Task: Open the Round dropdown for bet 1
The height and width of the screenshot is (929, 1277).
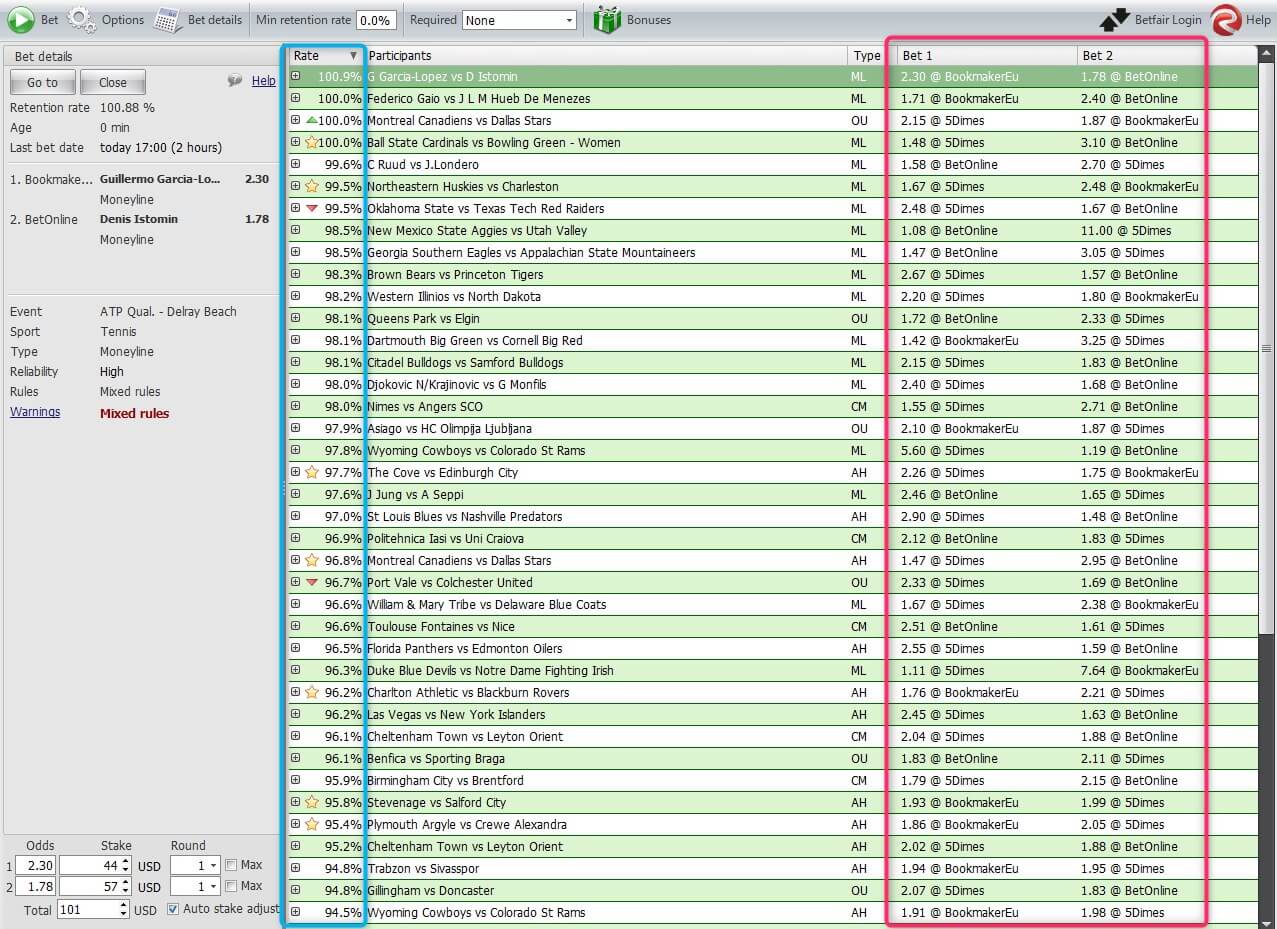Action: click(x=195, y=865)
